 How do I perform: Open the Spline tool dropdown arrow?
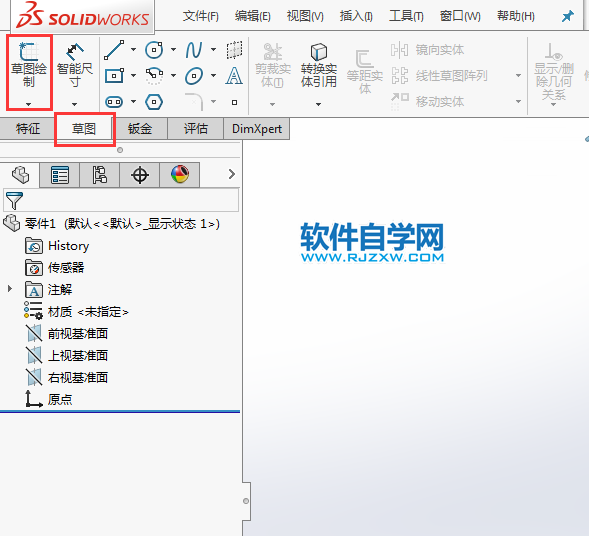213,50
